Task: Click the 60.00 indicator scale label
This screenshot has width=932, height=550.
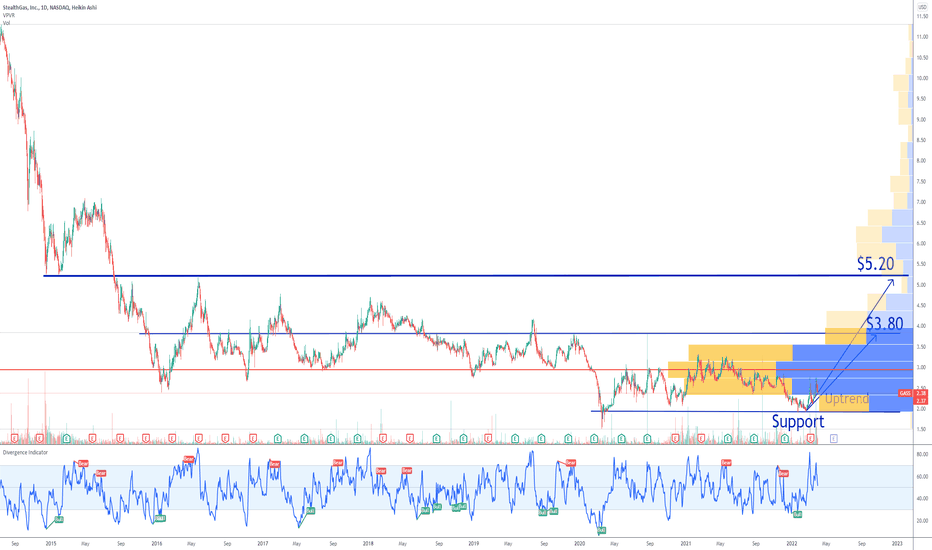Action: pyautogui.click(x=922, y=476)
